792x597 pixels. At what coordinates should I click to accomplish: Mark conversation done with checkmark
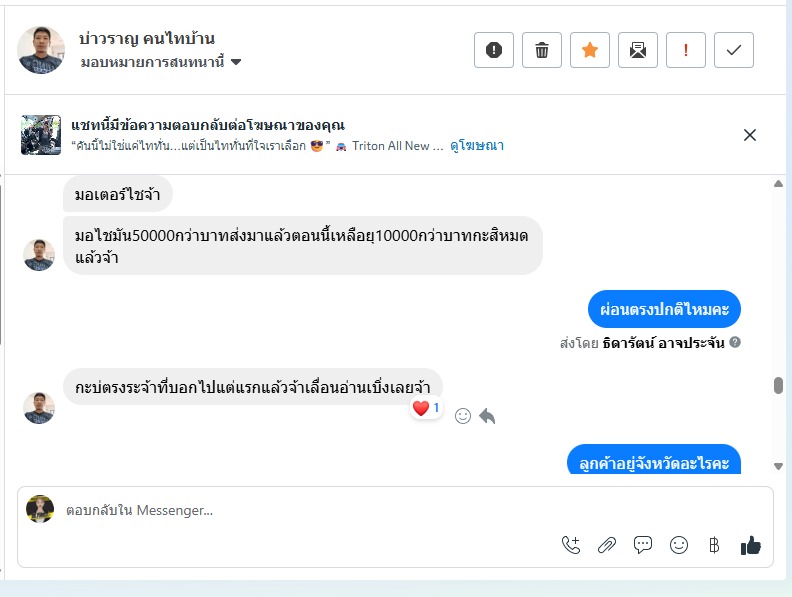coord(734,50)
